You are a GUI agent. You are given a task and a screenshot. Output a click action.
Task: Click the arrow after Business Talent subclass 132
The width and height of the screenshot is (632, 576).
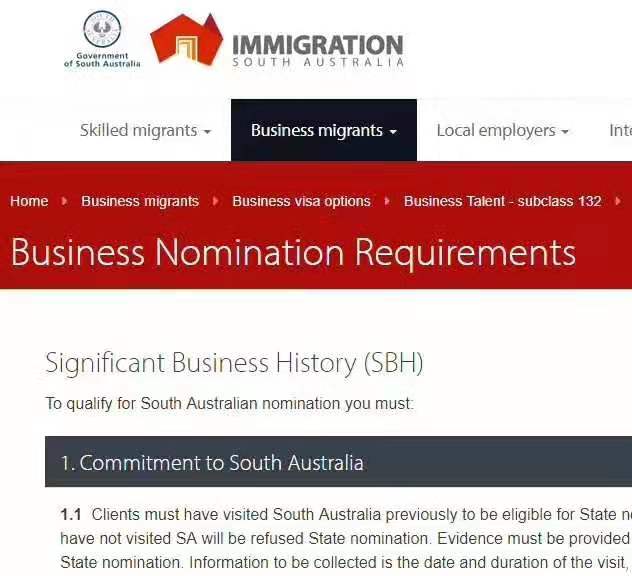(x=618, y=201)
